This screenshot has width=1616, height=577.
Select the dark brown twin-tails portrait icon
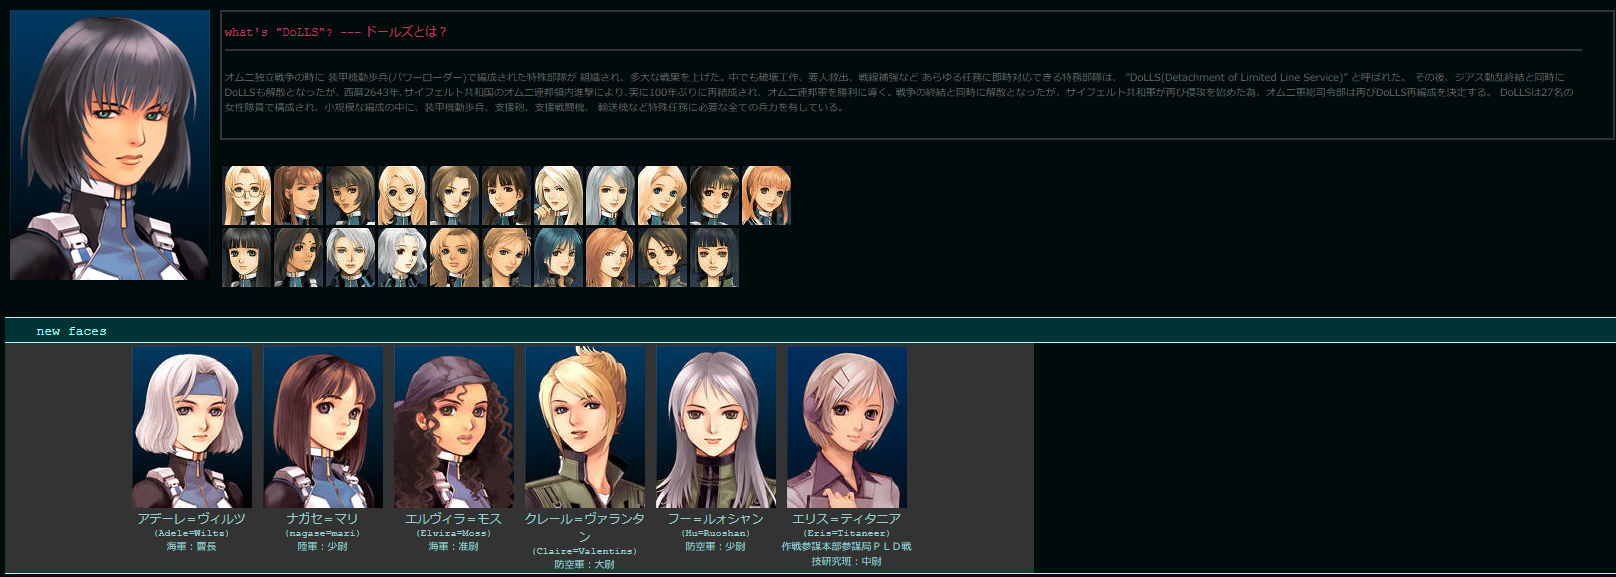pyautogui.click(x=507, y=195)
